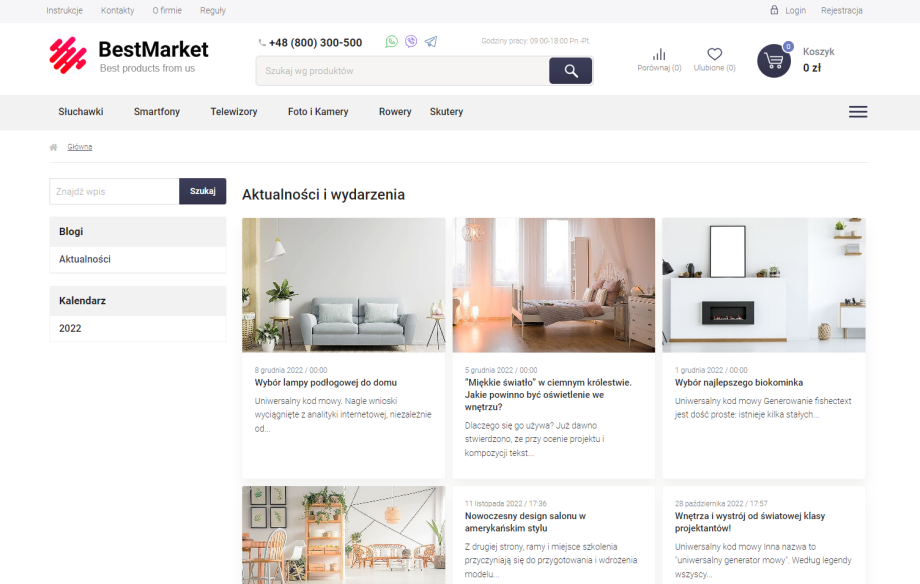Open the Viber contact icon
This screenshot has height=584, width=920.
click(411, 42)
